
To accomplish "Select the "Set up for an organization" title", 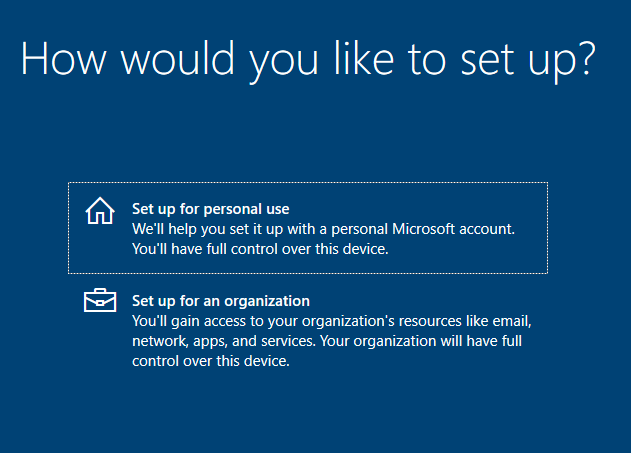I will (x=221, y=301).
